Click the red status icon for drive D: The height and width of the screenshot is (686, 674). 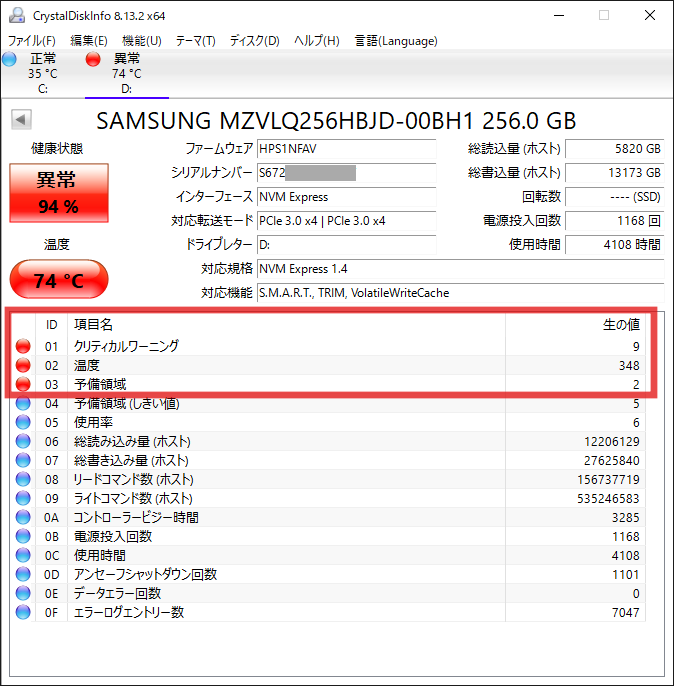click(x=93, y=59)
